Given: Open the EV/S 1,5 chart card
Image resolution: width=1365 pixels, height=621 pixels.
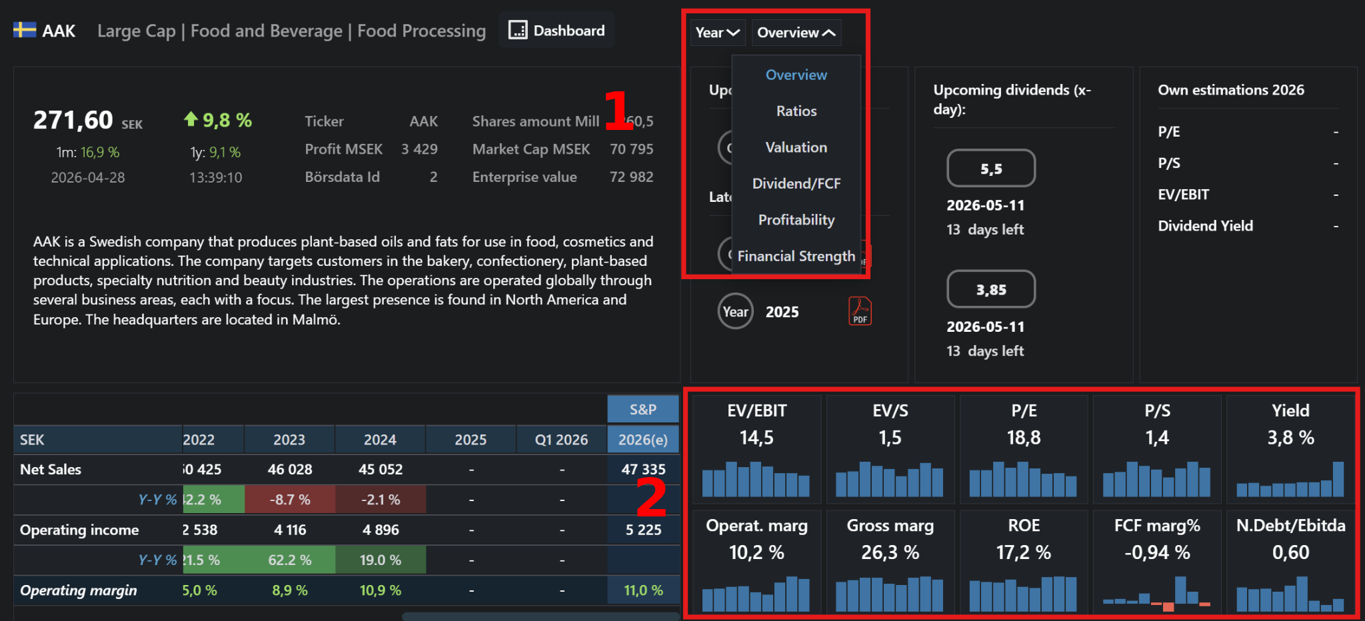Looking at the screenshot, I should (889, 448).
